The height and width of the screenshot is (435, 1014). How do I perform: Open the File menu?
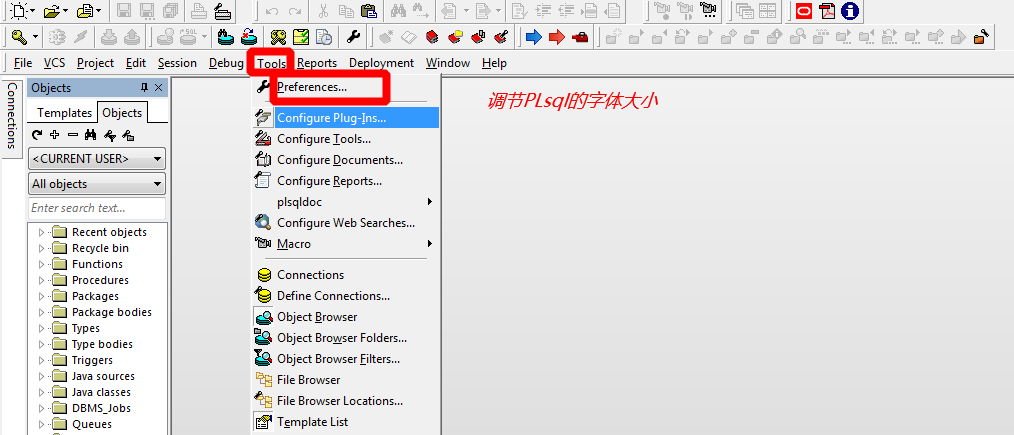click(23, 63)
